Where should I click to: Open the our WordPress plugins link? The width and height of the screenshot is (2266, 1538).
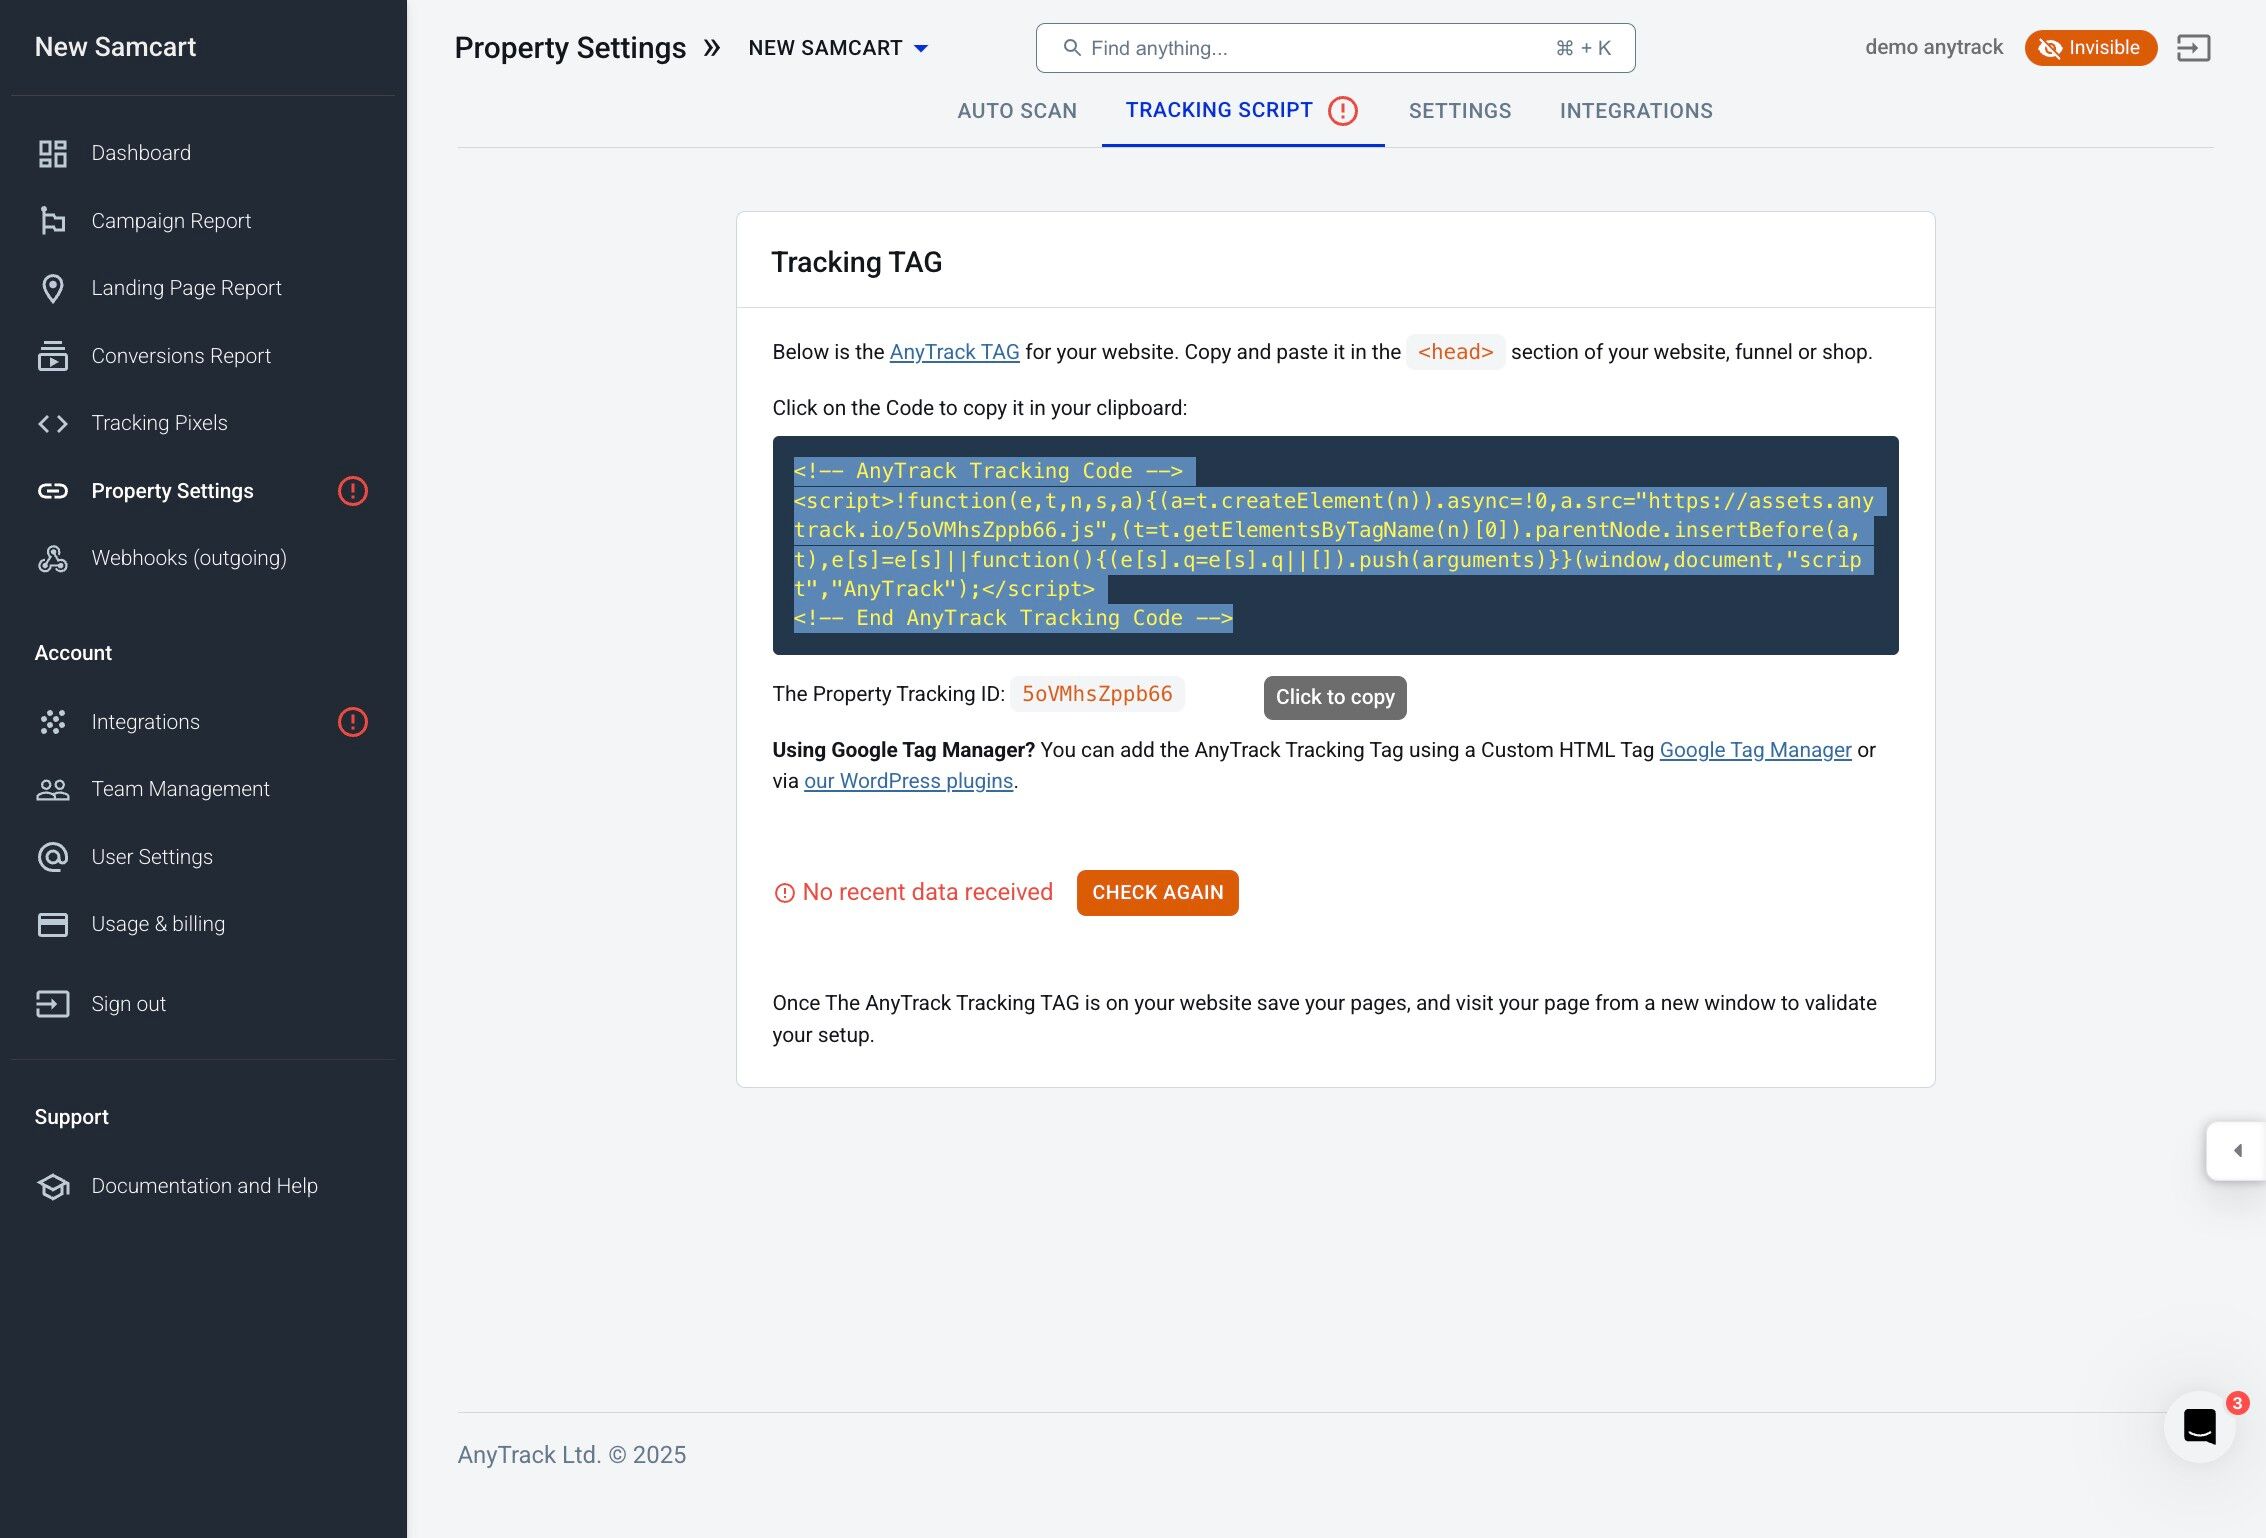[x=908, y=781]
